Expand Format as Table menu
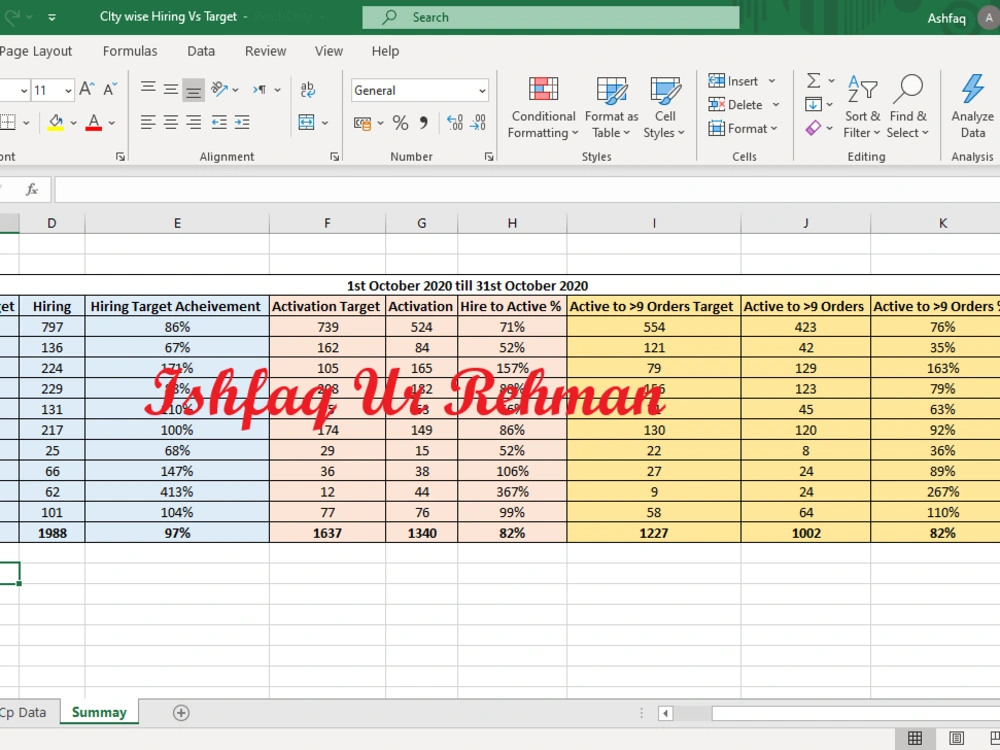Image resolution: width=1000 pixels, height=750 pixels. point(611,107)
